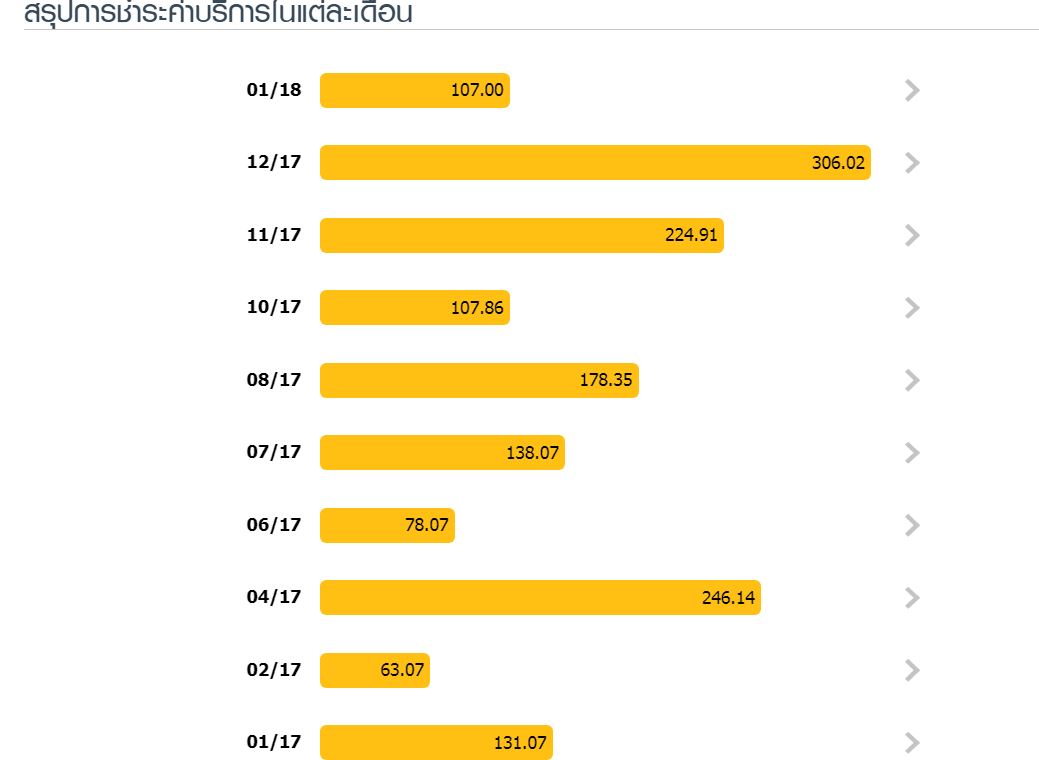This screenshot has width=1039, height=760.
Task: Click the 06/17 right chevron
Action: pos(912,525)
